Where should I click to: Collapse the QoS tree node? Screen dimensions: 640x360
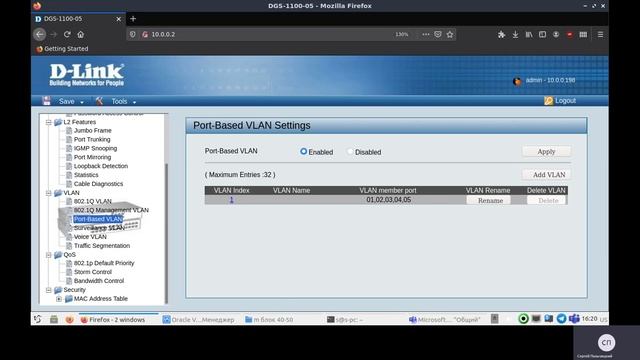coord(49,255)
